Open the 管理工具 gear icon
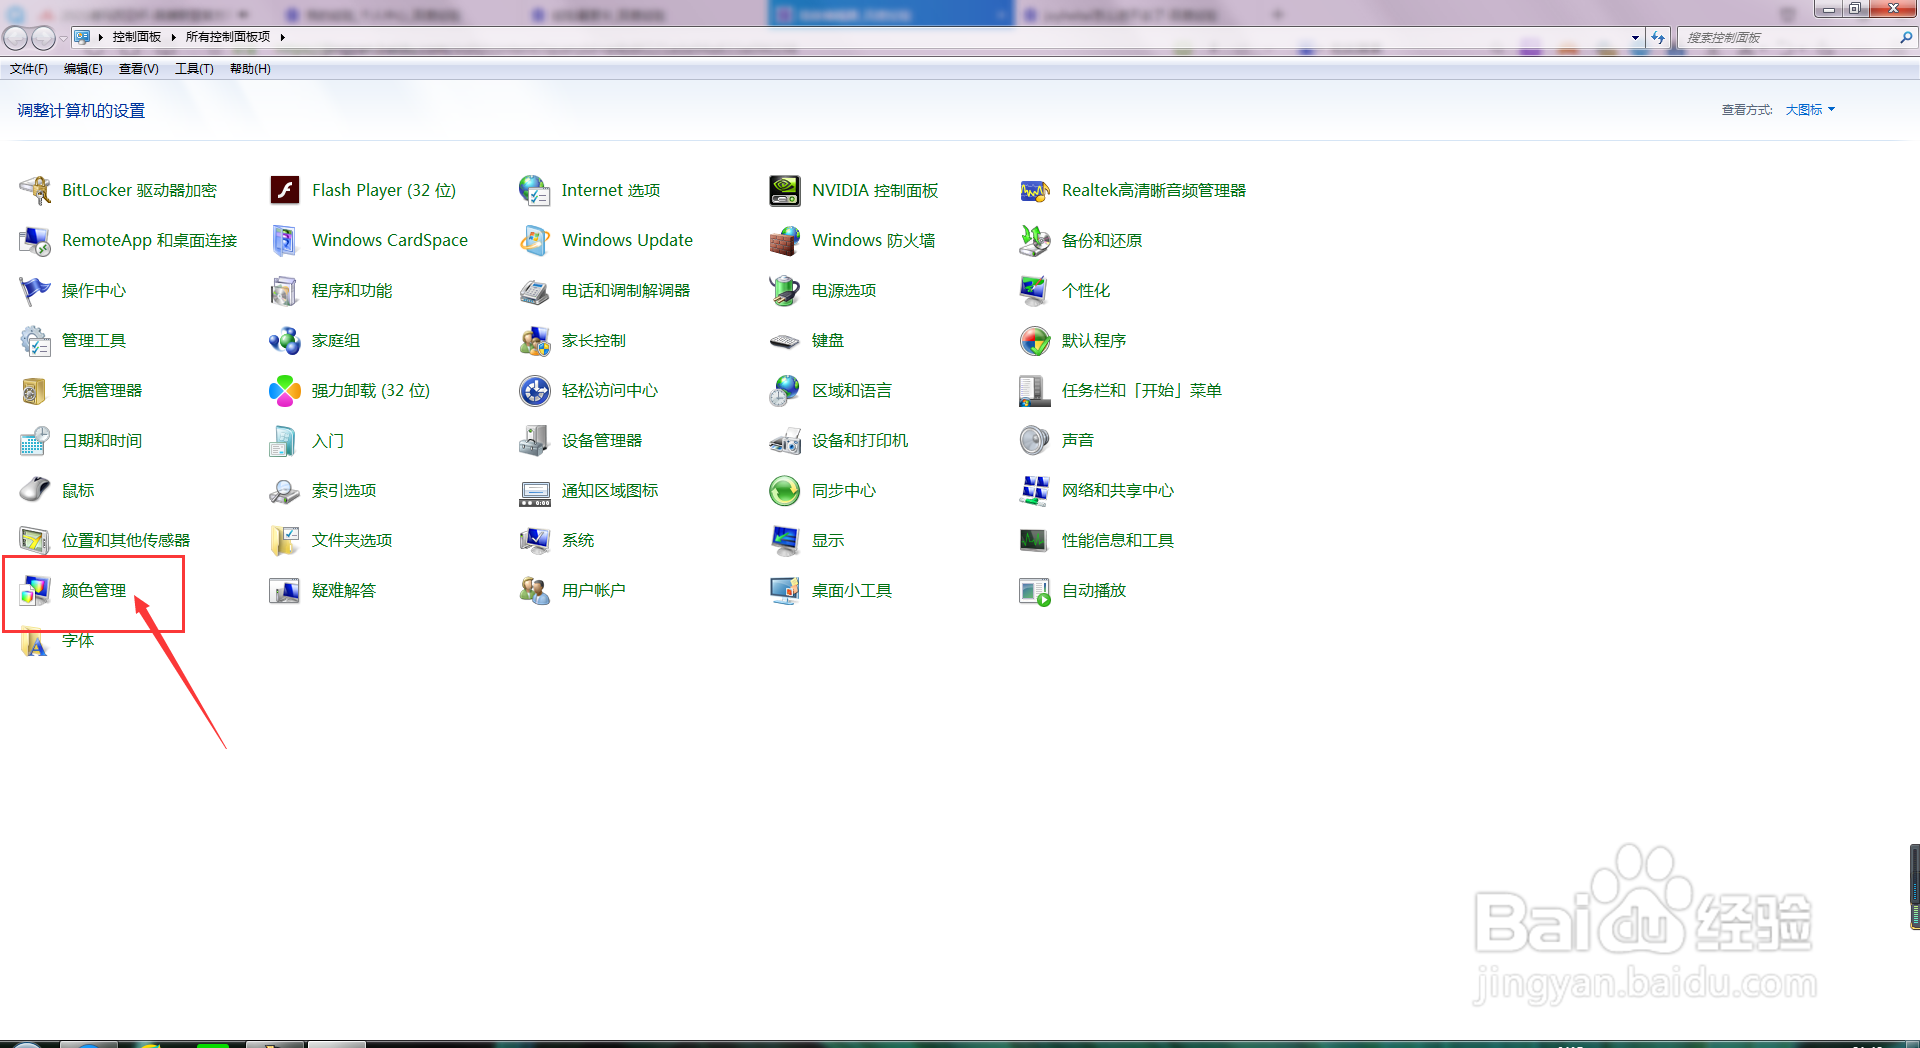1920x1048 pixels. (35, 340)
